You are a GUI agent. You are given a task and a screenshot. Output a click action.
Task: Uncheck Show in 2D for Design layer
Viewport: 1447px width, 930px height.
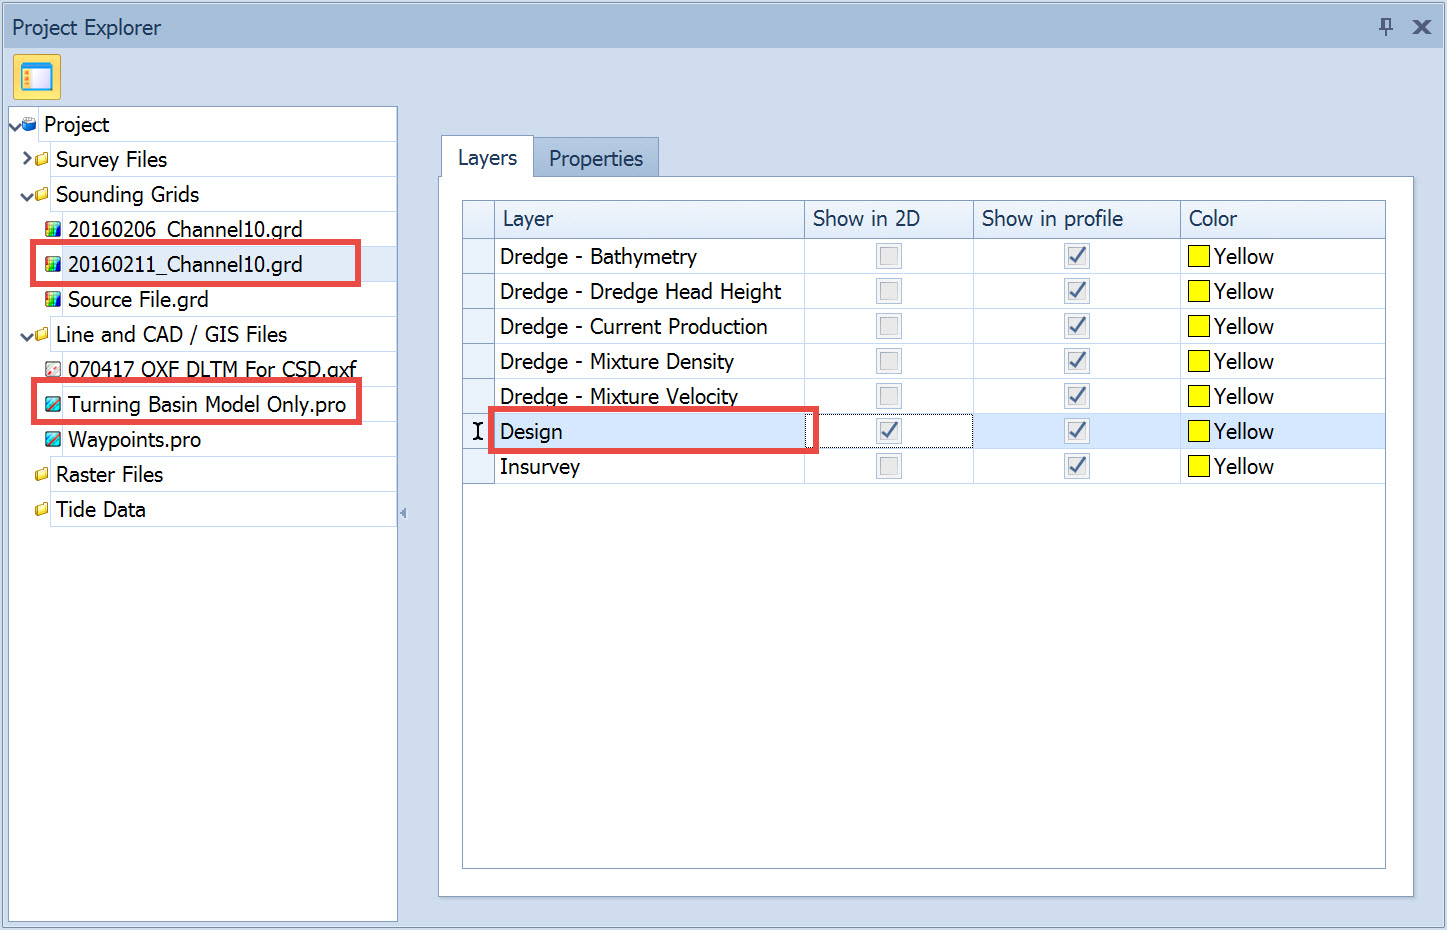888,431
